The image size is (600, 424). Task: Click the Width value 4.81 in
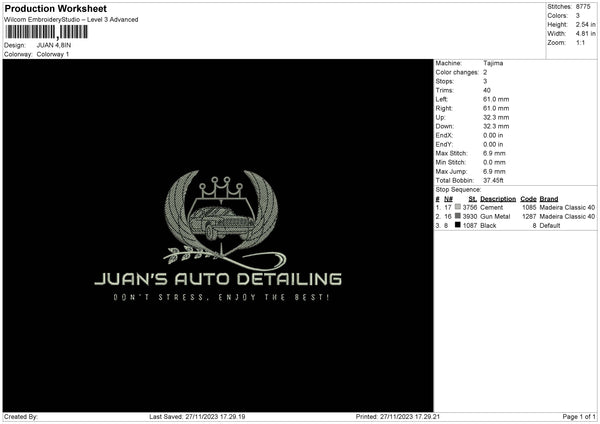coord(585,34)
